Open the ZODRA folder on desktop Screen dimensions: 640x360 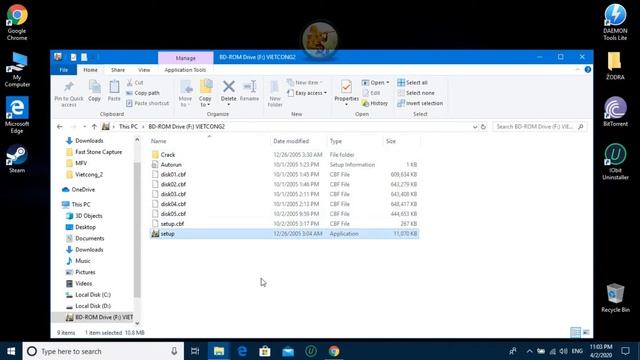point(615,65)
